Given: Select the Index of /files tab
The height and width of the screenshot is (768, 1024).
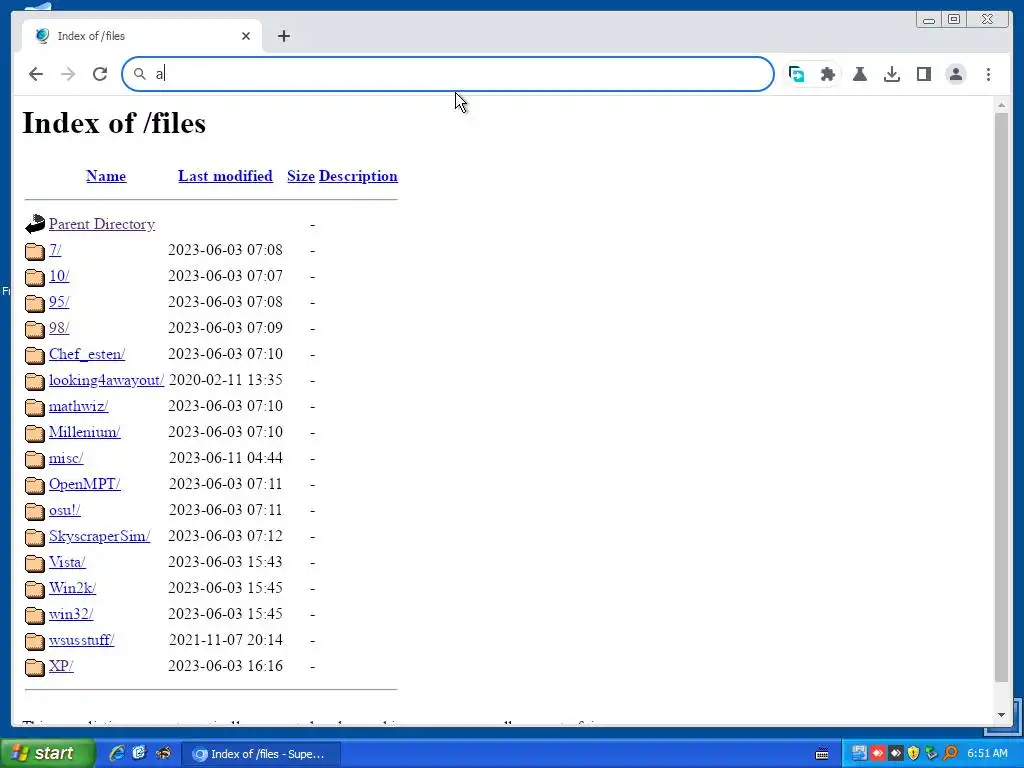Looking at the screenshot, I should (x=142, y=36).
